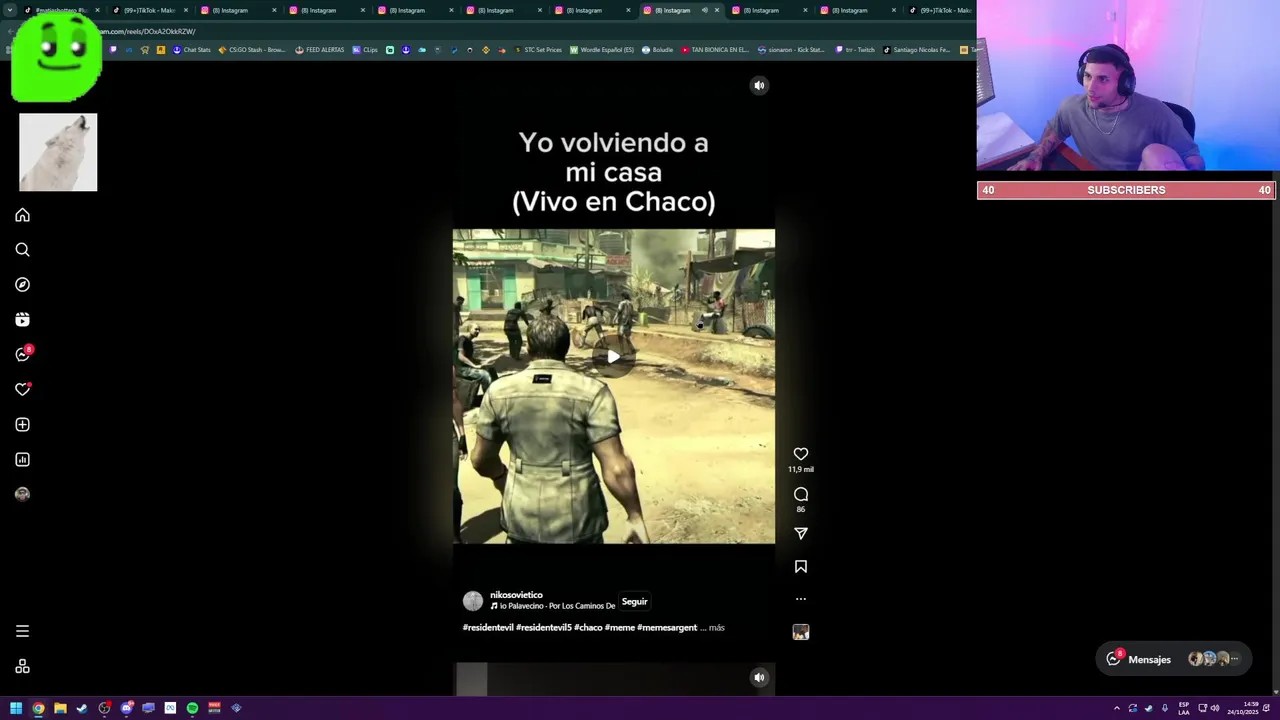Open Steam from the taskbar

(82, 708)
